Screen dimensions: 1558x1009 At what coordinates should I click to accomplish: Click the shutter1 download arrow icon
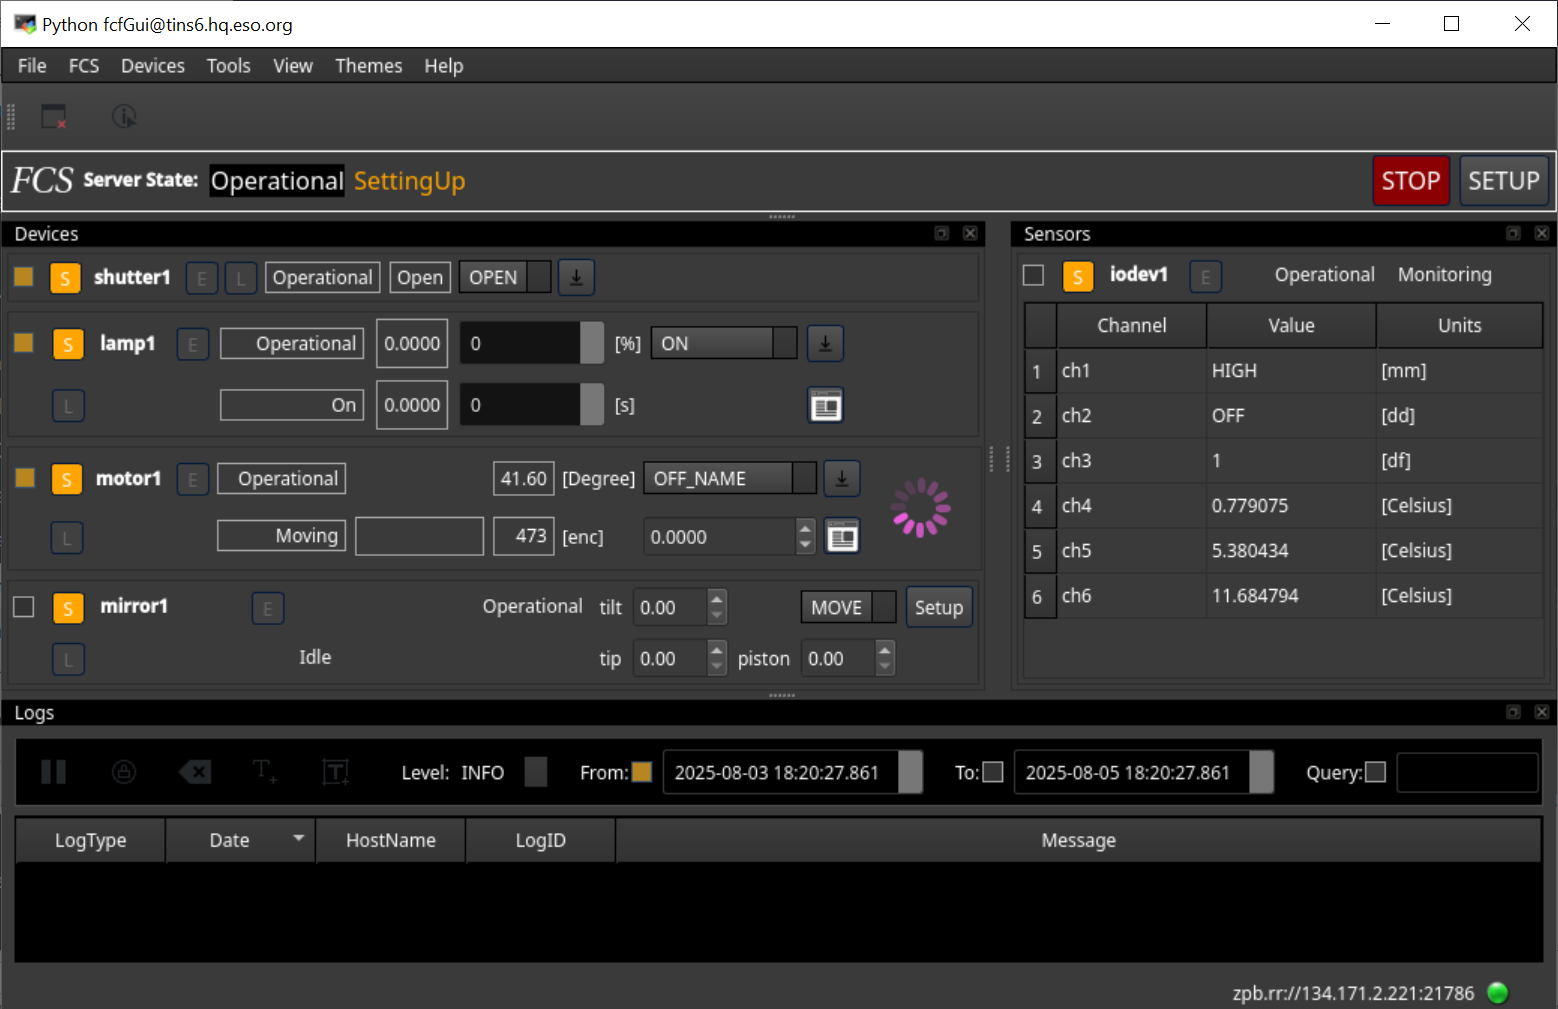click(x=576, y=278)
